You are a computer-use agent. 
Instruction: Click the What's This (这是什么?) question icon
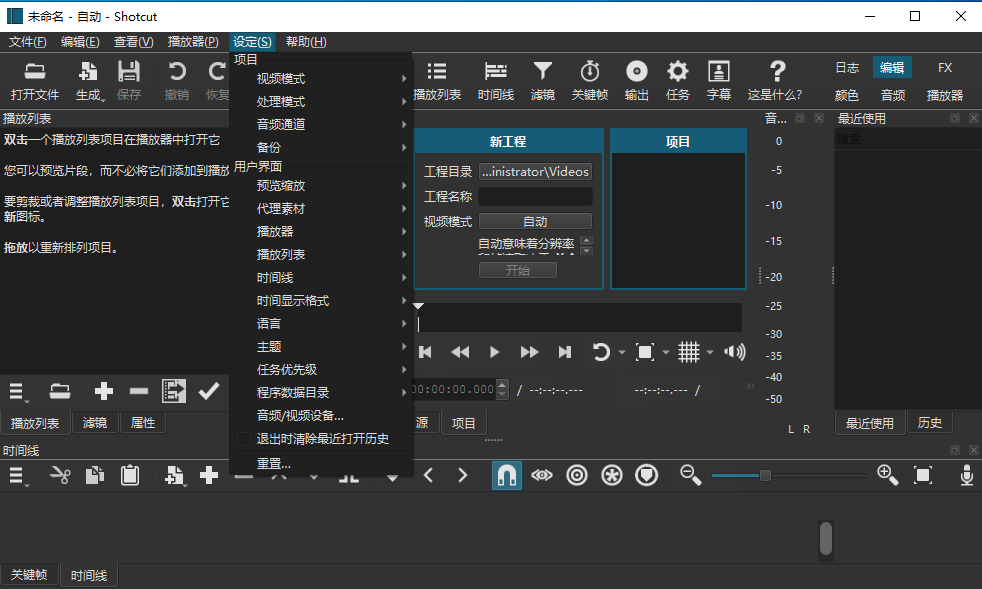[775, 80]
